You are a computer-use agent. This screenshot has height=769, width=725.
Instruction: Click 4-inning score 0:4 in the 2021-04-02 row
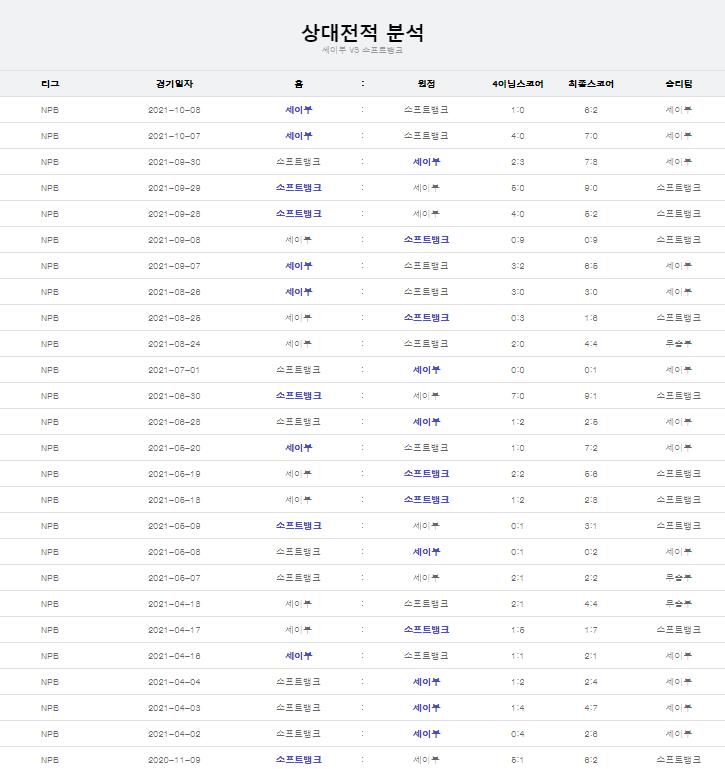pyautogui.click(x=518, y=734)
